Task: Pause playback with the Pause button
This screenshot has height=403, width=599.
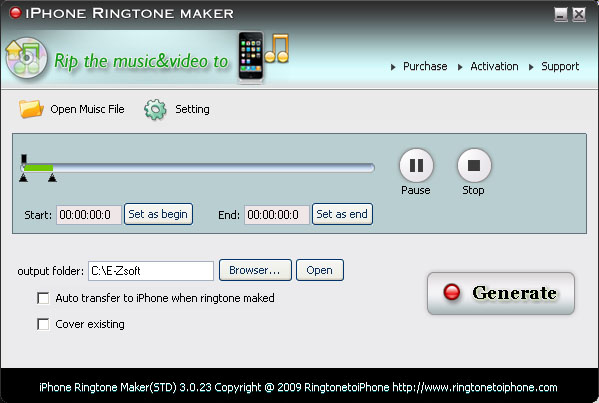Action: pyautogui.click(x=416, y=165)
